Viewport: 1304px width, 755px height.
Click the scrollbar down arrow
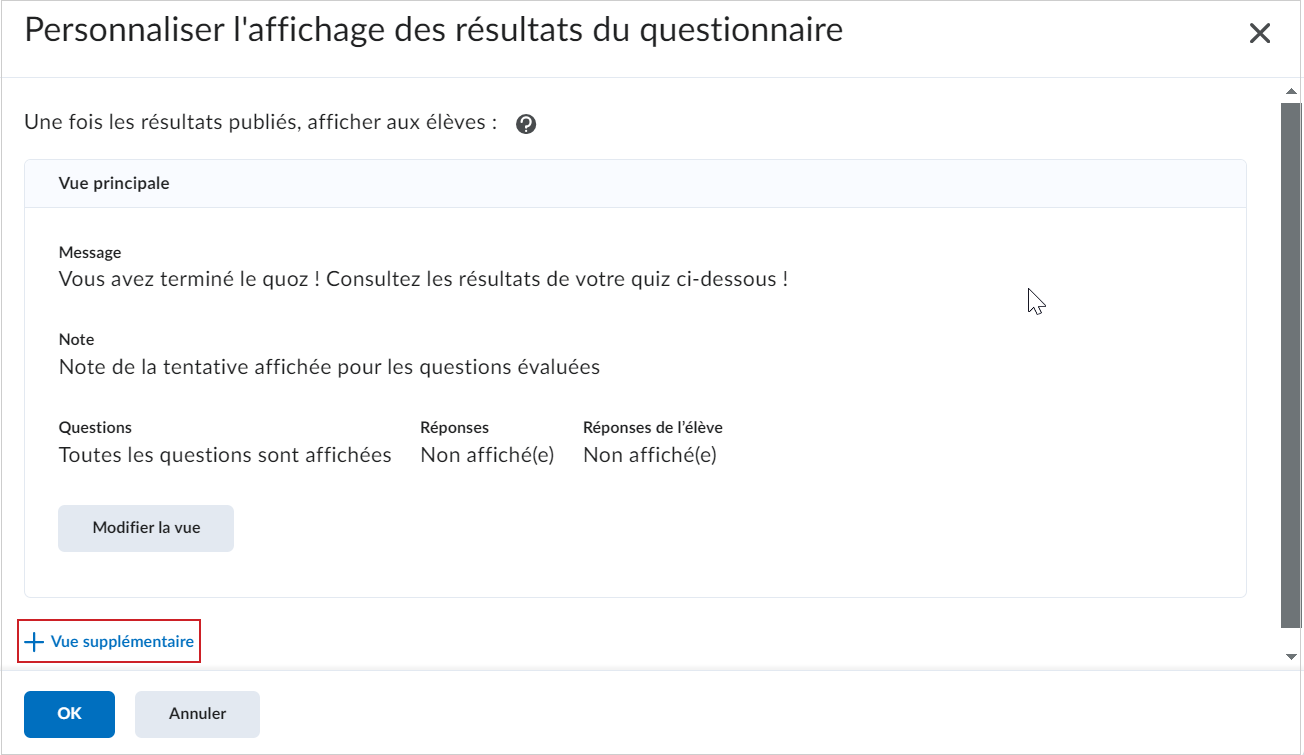click(x=1291, y=656)
